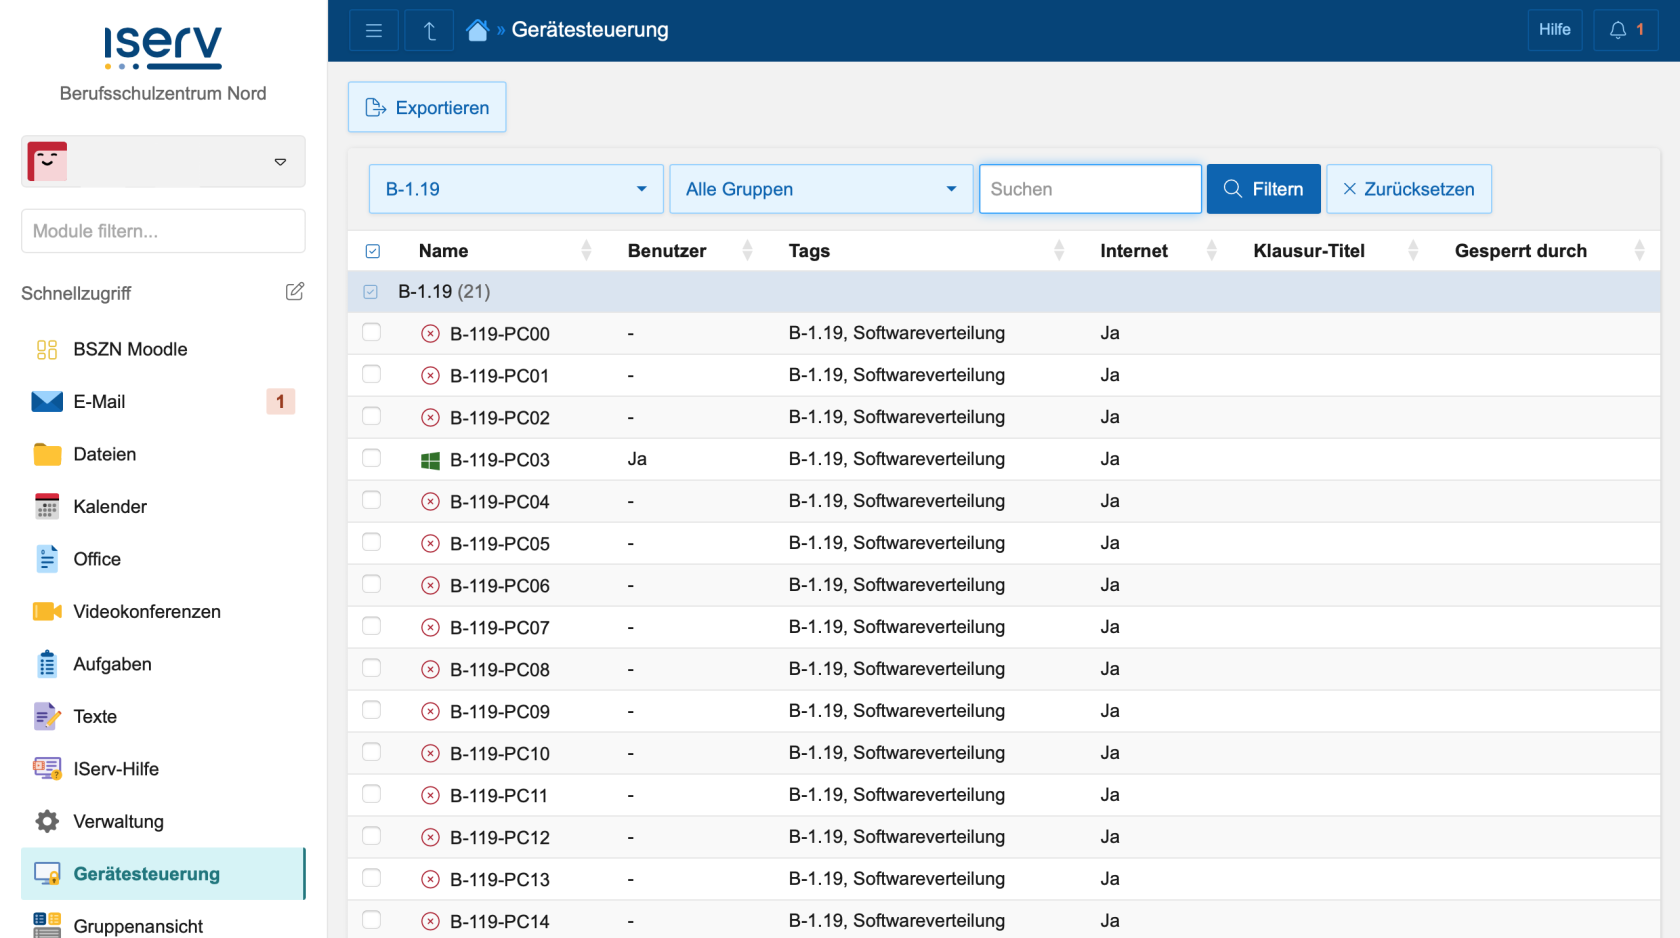
Task: Click offline status icon for B-119-PC01
Action: (x=430, y=375)
